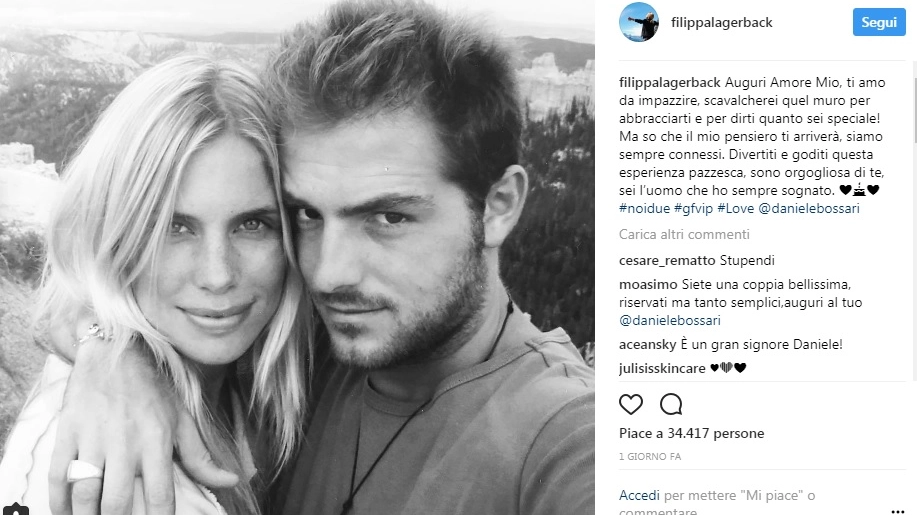This screenshot has width=917, height=515.
Task: Open the 1 GIORNO FA timestamp
Action: pyautogui.click(x=650, y=457)
